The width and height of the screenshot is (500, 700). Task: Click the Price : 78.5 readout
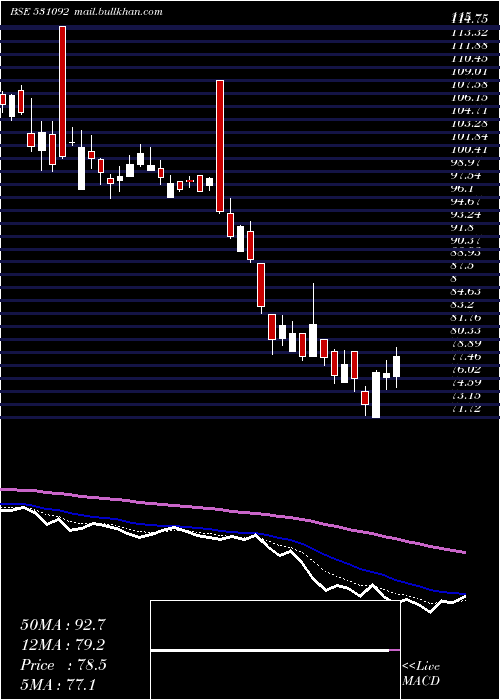(63, 665)
